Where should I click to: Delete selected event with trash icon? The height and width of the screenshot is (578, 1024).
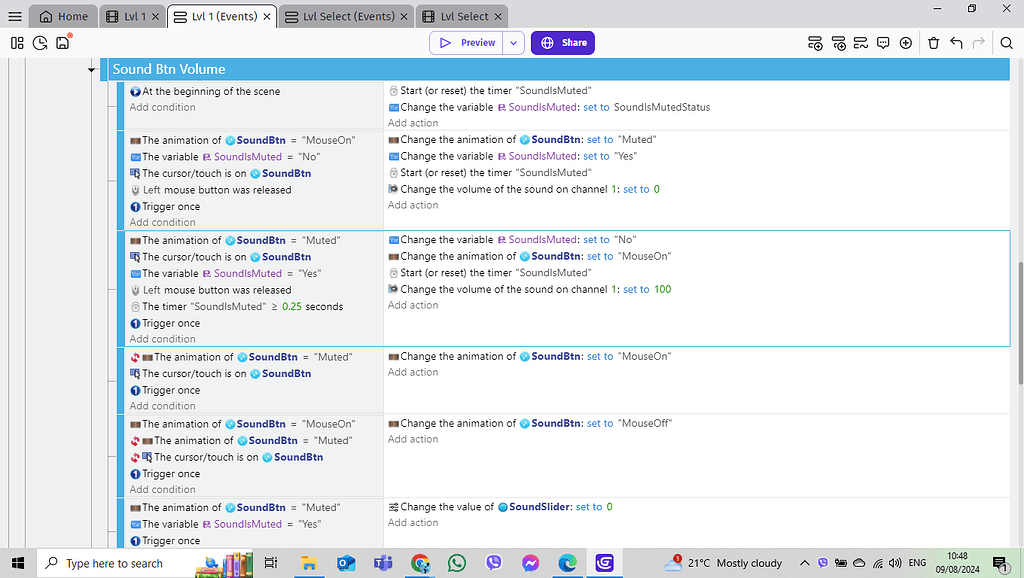tap(933, 43)
